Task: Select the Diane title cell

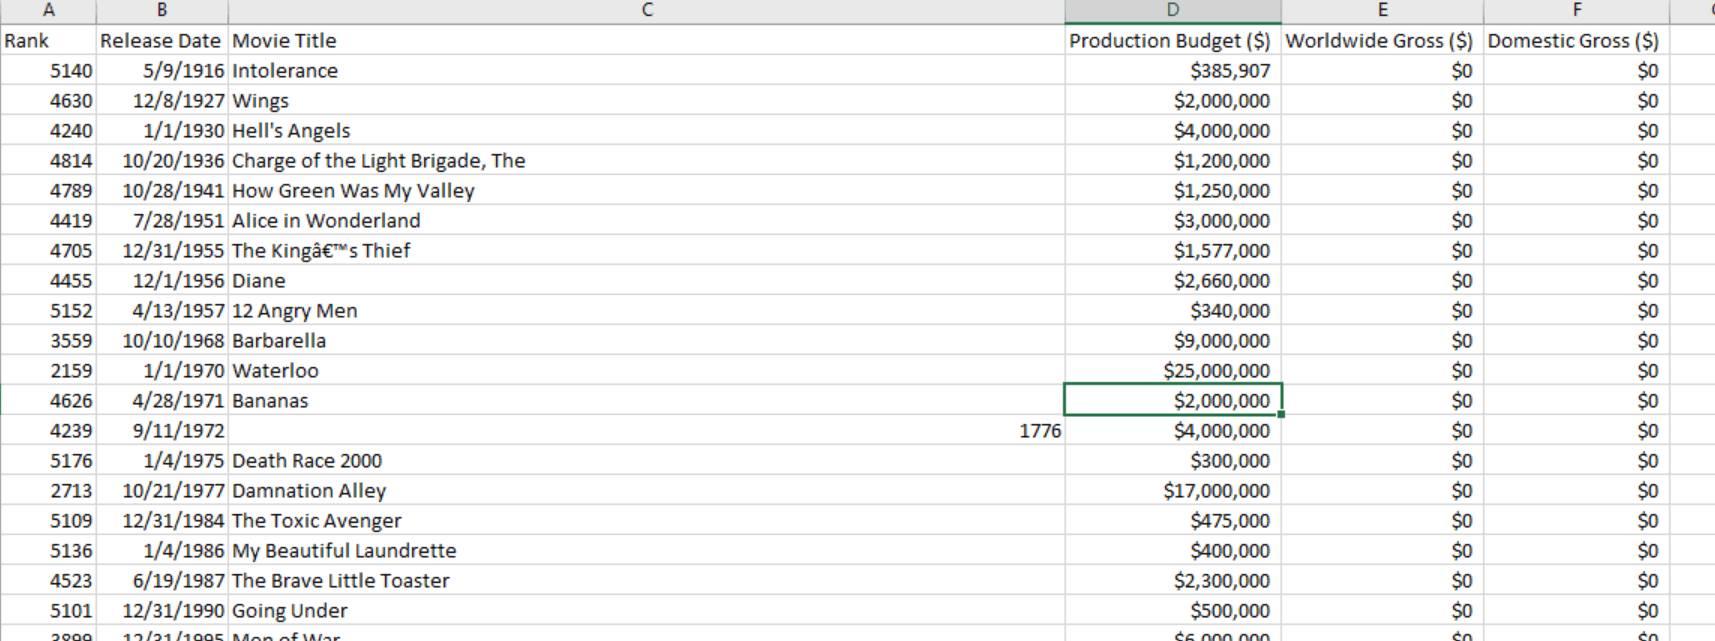Action: [647, 280]
